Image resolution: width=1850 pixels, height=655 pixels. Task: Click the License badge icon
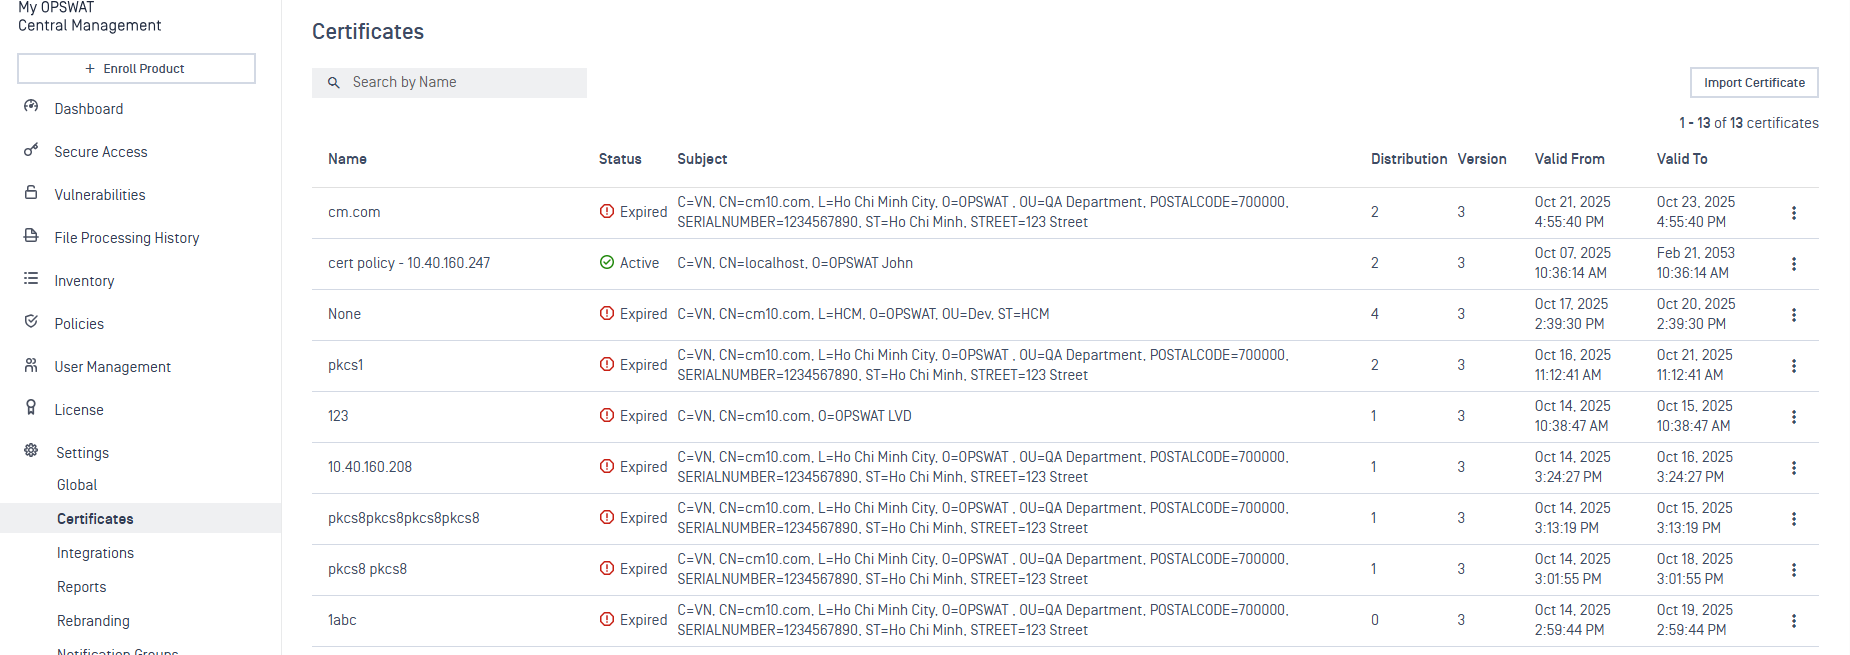coord(31,408)
